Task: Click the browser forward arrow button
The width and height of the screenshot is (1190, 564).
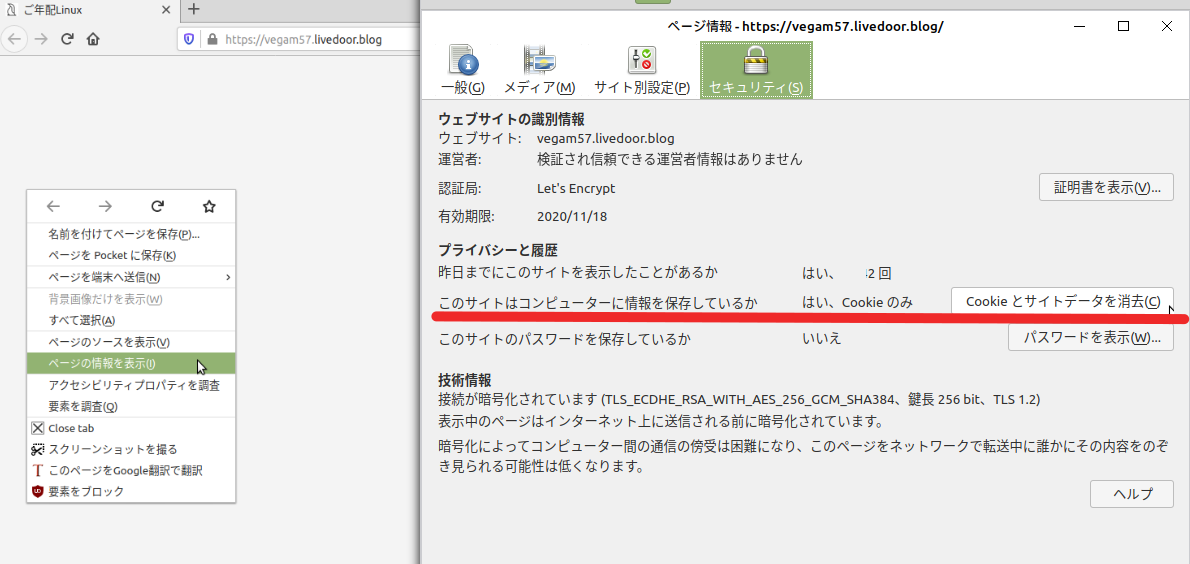Action: point(41,39)
